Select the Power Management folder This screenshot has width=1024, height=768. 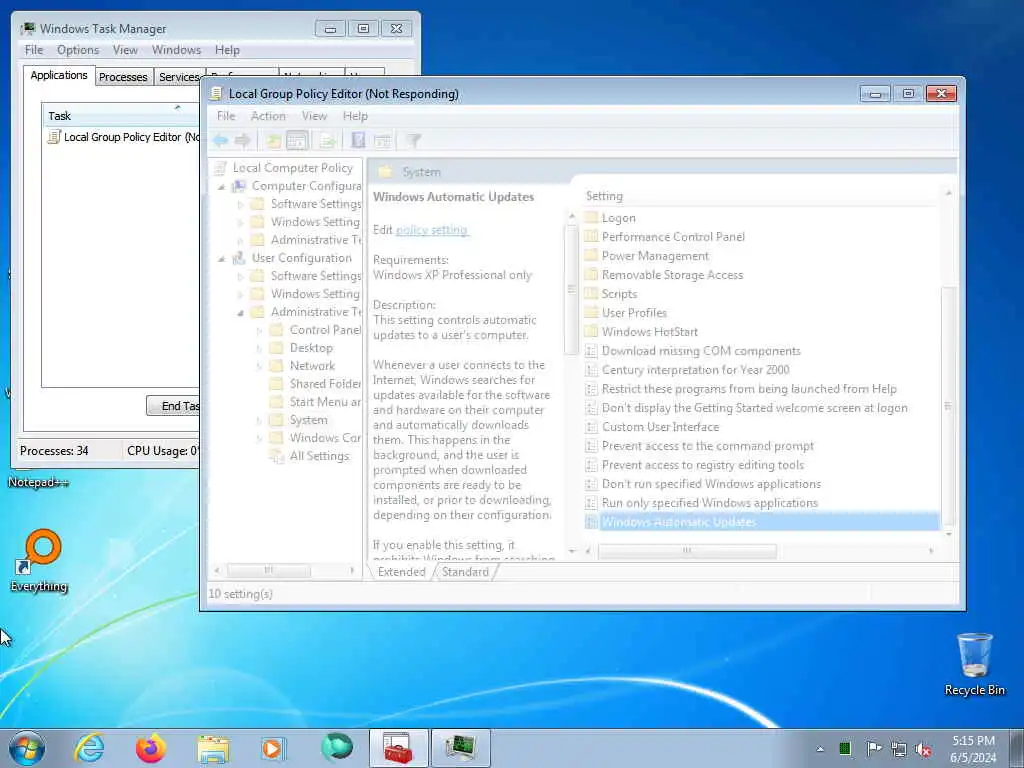click(x=655, y=256)
